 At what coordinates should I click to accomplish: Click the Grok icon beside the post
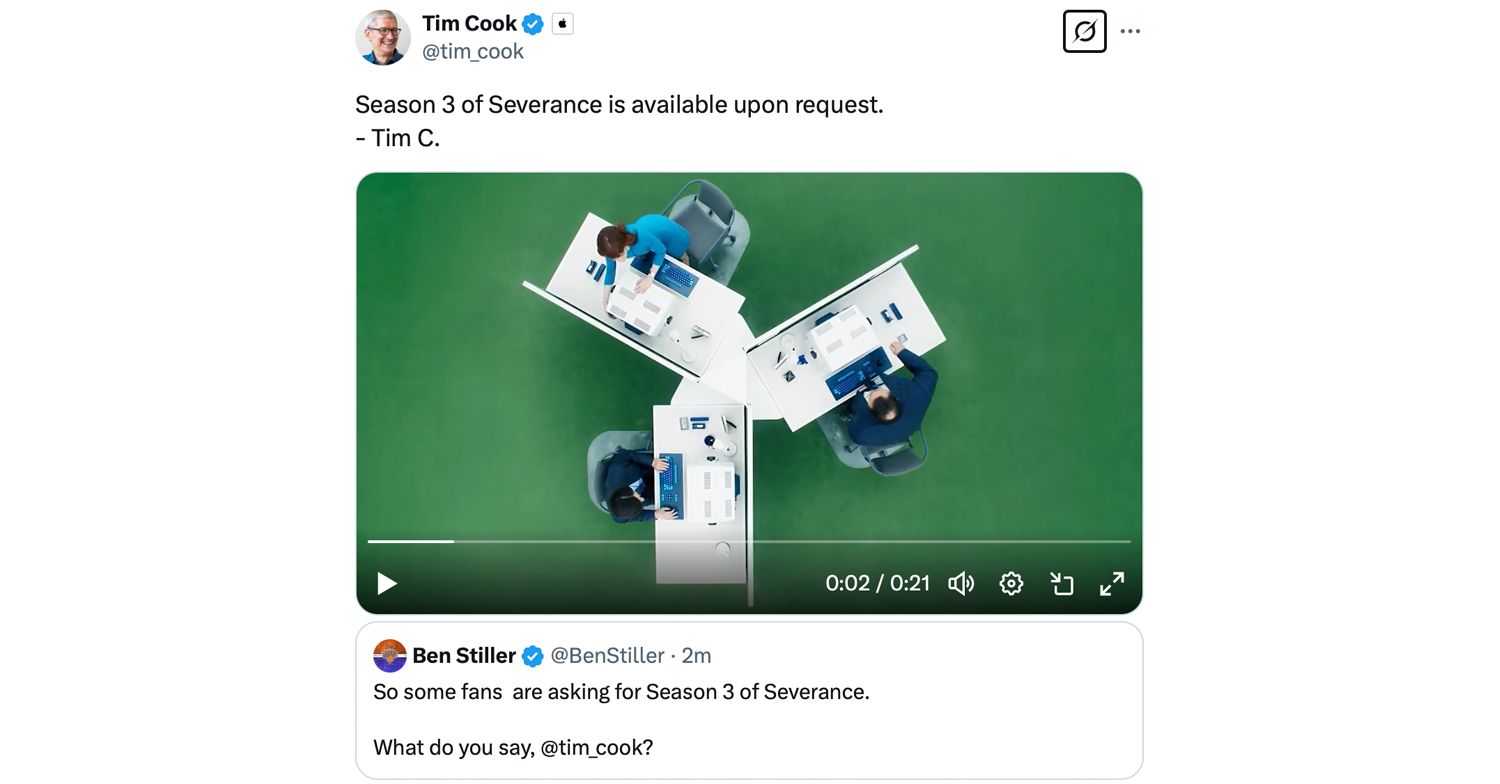point(1085,31)
